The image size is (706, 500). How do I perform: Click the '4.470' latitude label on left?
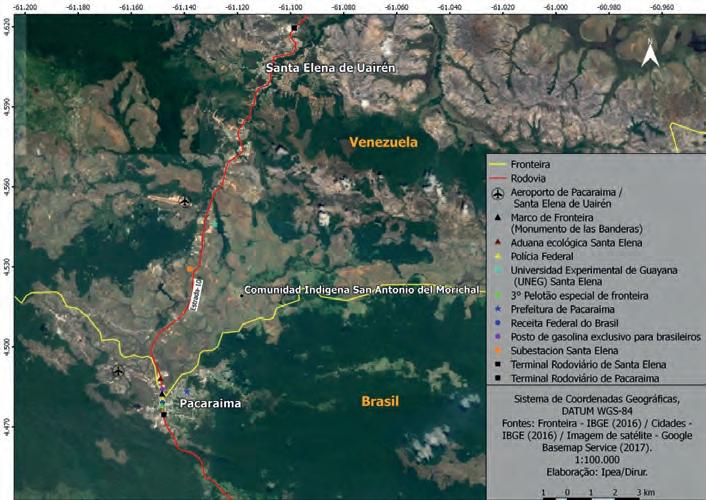[x=6, y=426]
